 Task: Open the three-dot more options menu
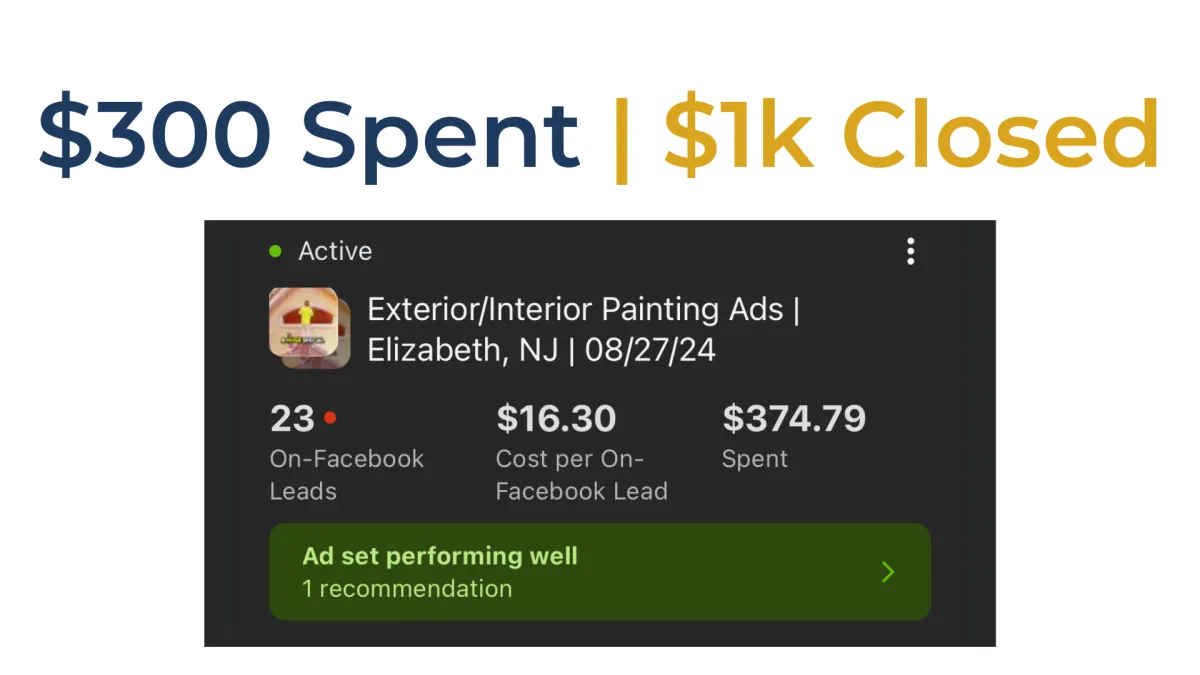tap(910, 251)
